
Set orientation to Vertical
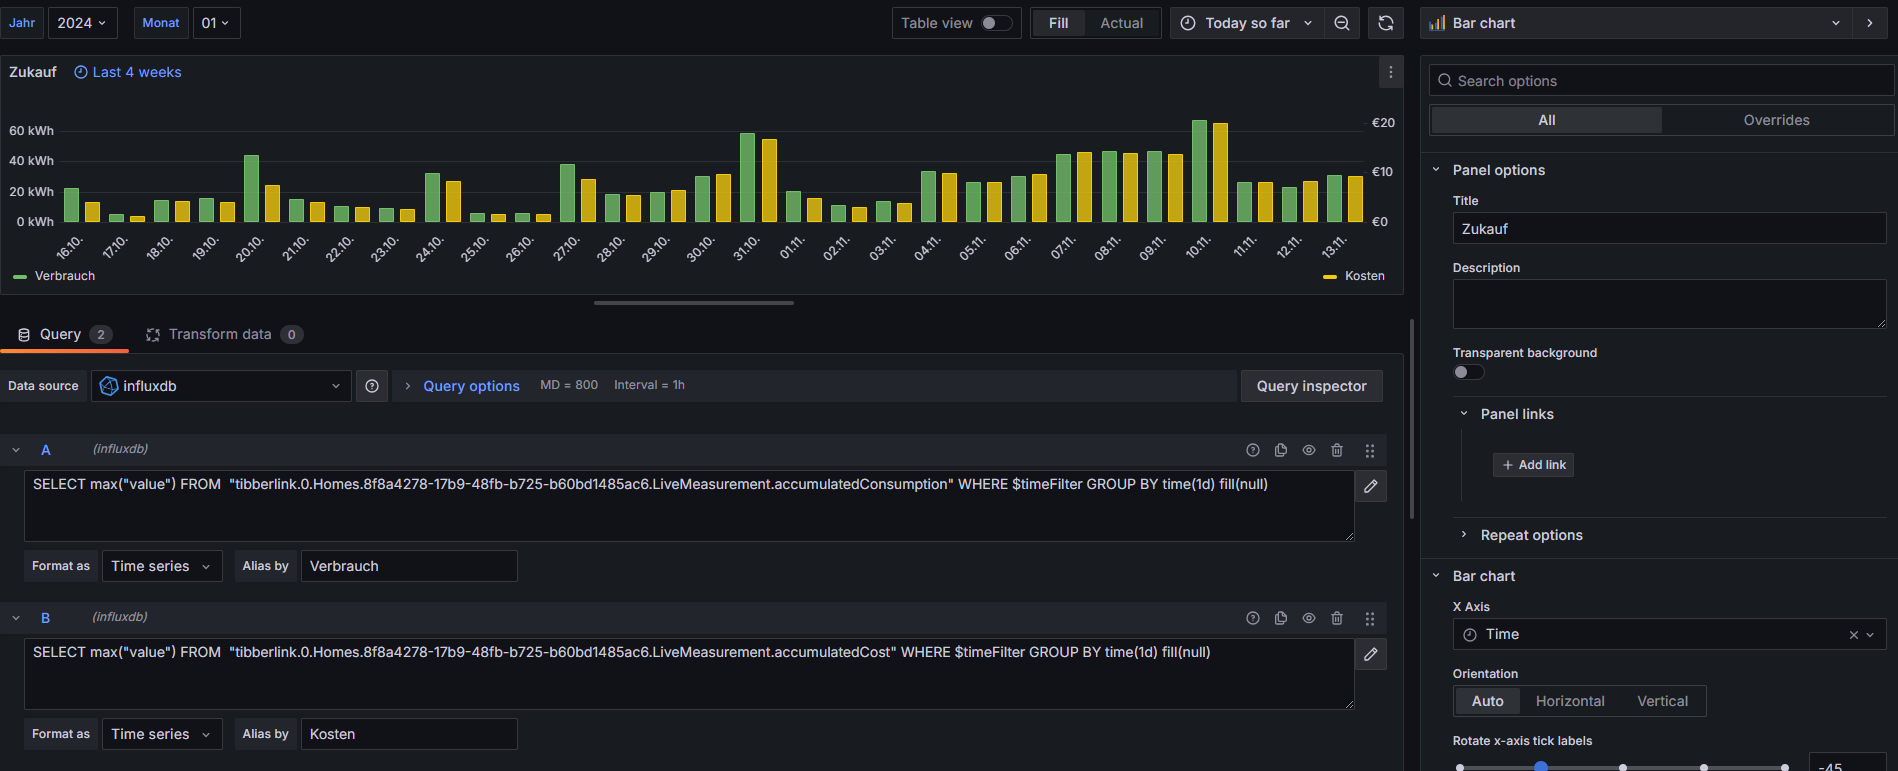click(x=1662, y=701)
